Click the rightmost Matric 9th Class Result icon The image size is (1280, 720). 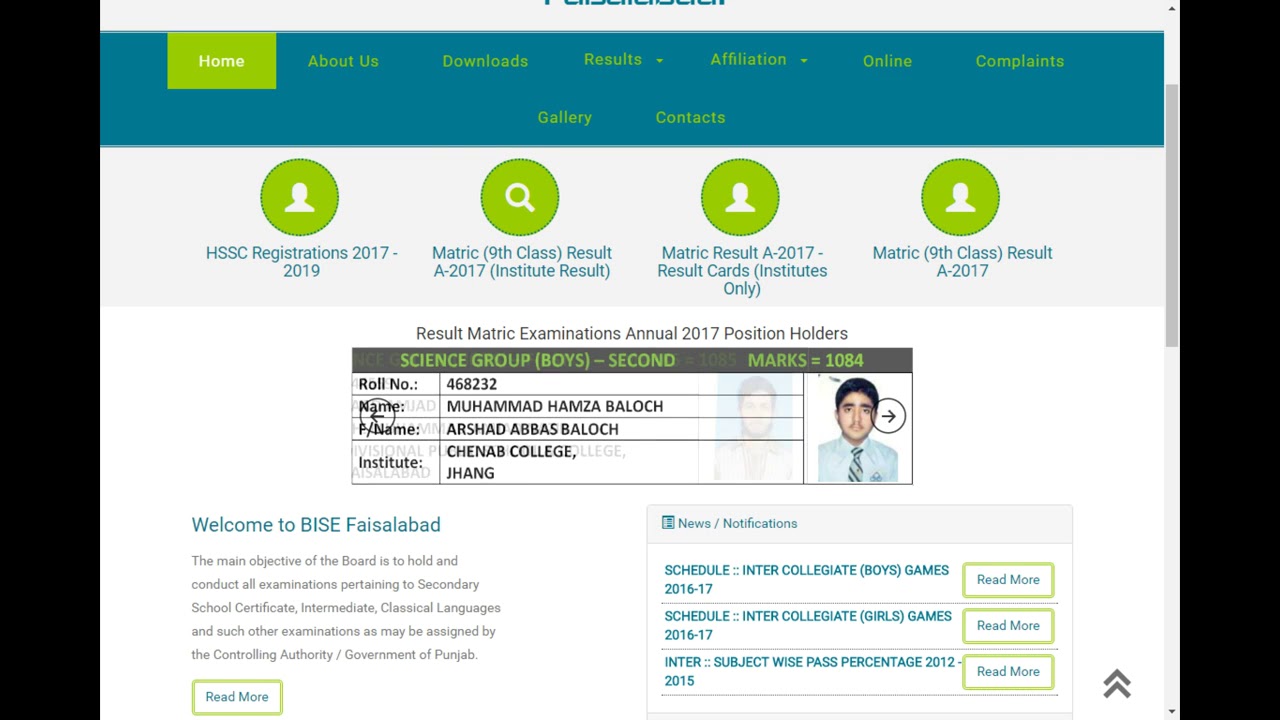click(960, 197)
